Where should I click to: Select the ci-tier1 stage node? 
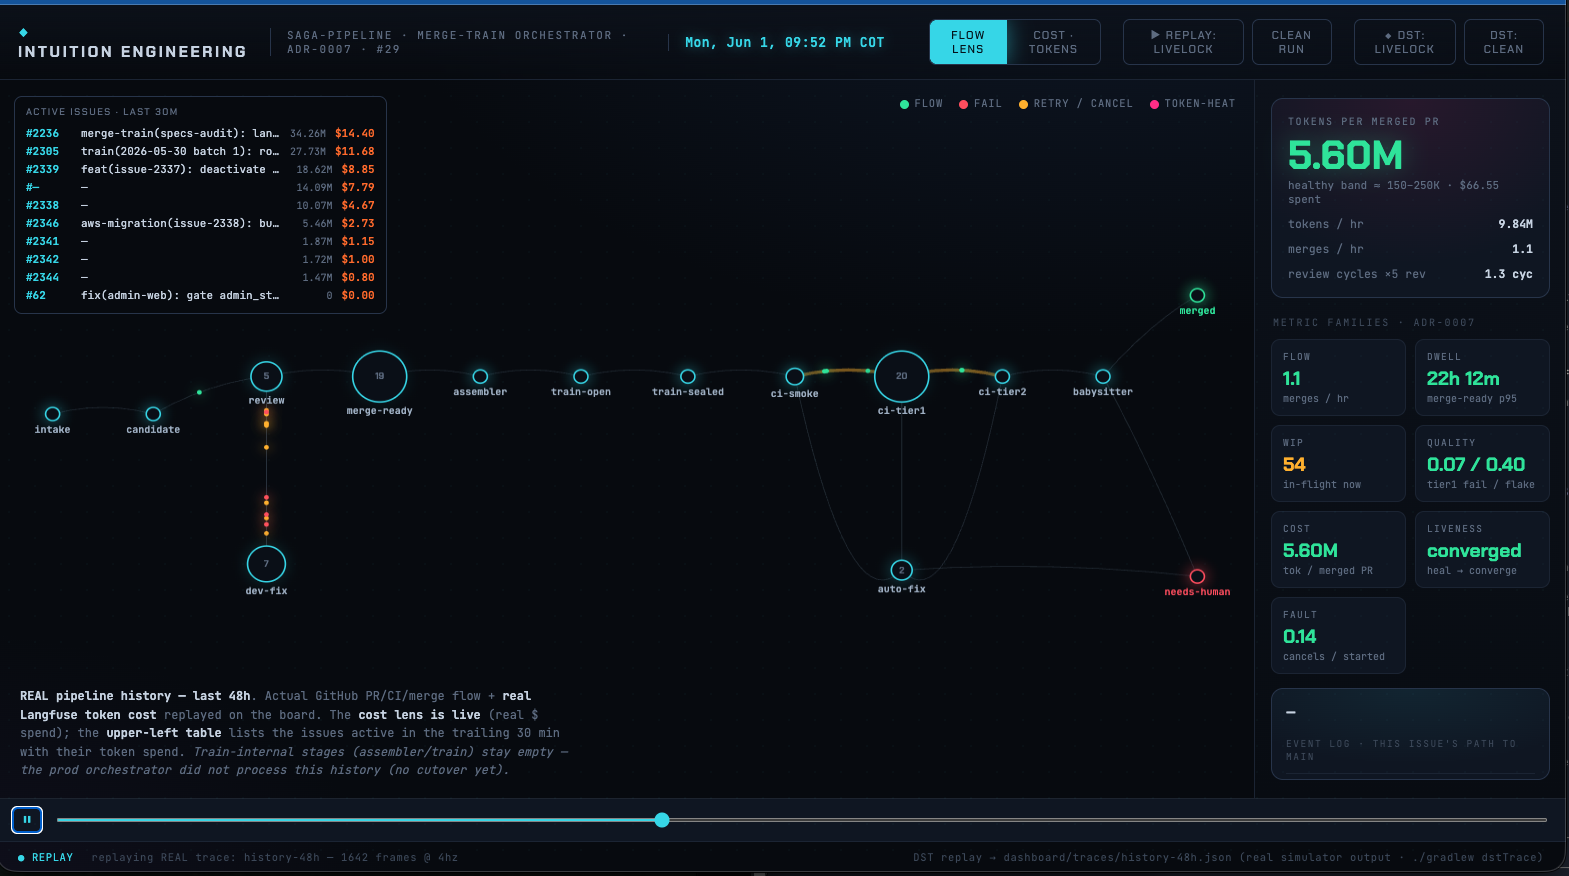coord(902,376)
